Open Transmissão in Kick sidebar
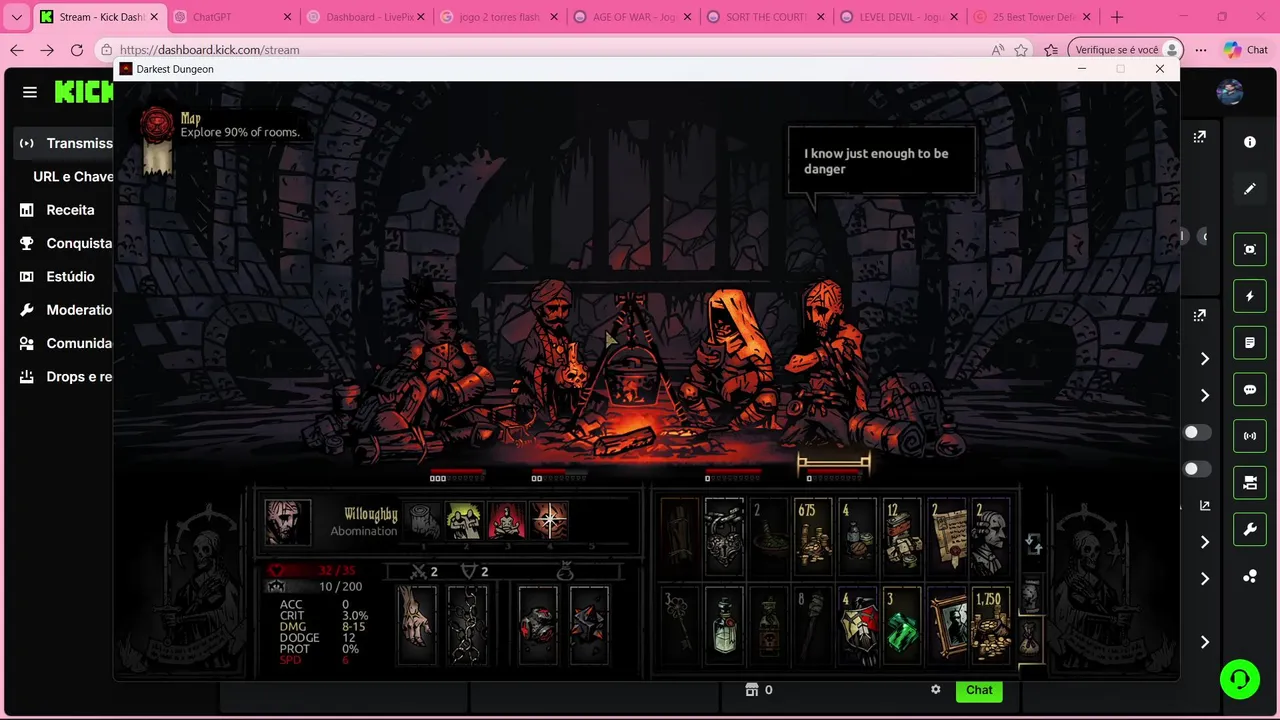Screen dimensions: 1280x720 click(65, 143)
